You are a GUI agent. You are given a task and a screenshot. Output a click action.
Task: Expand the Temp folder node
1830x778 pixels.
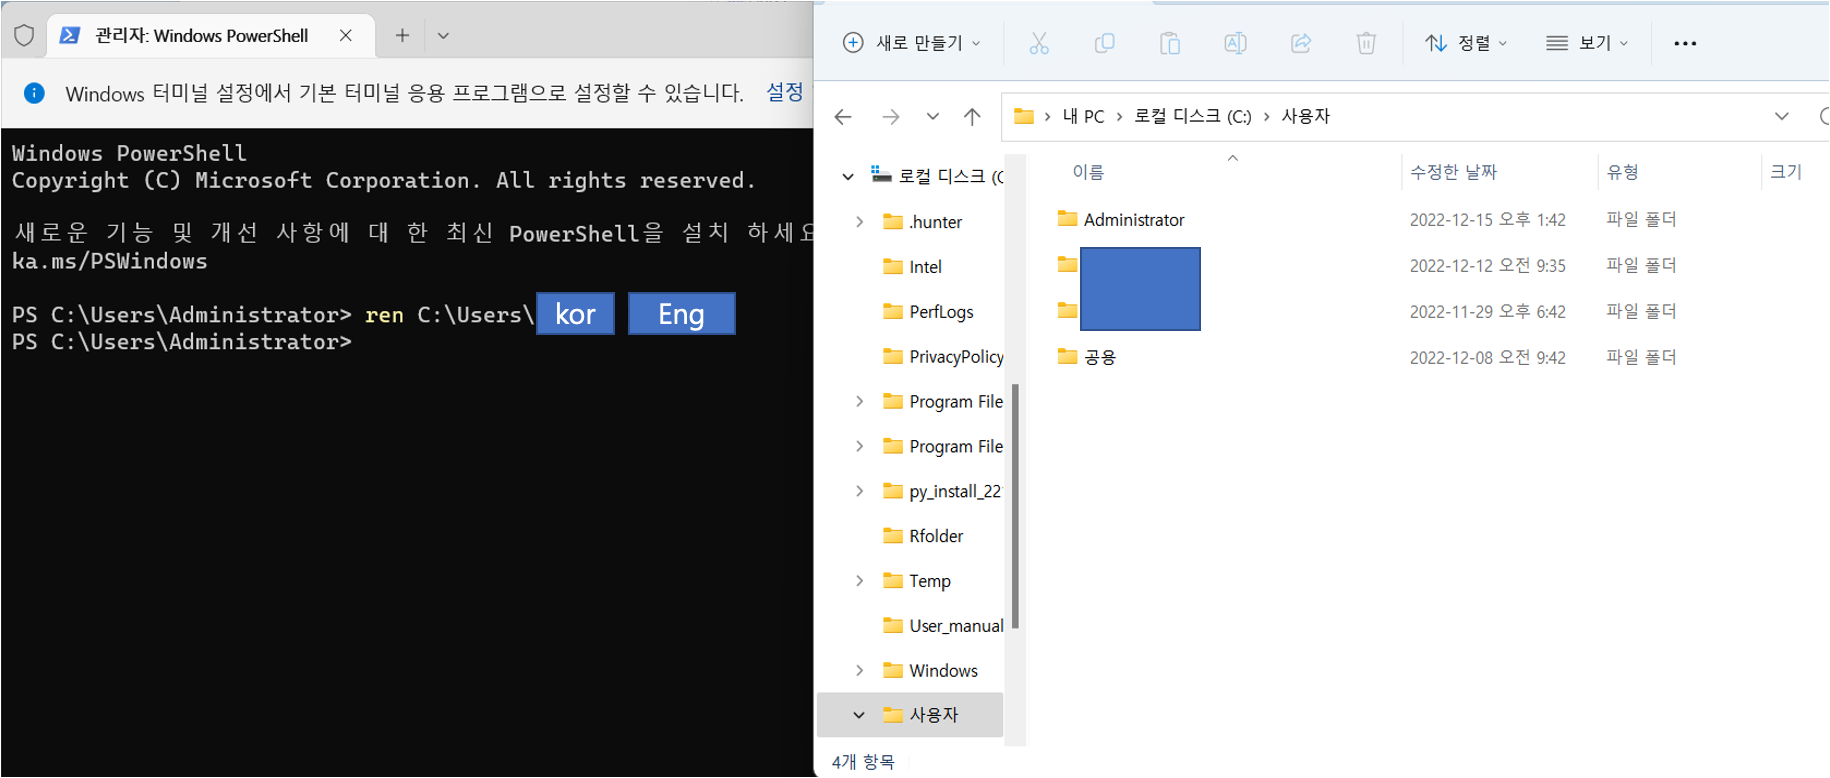[x=859, y=581]
